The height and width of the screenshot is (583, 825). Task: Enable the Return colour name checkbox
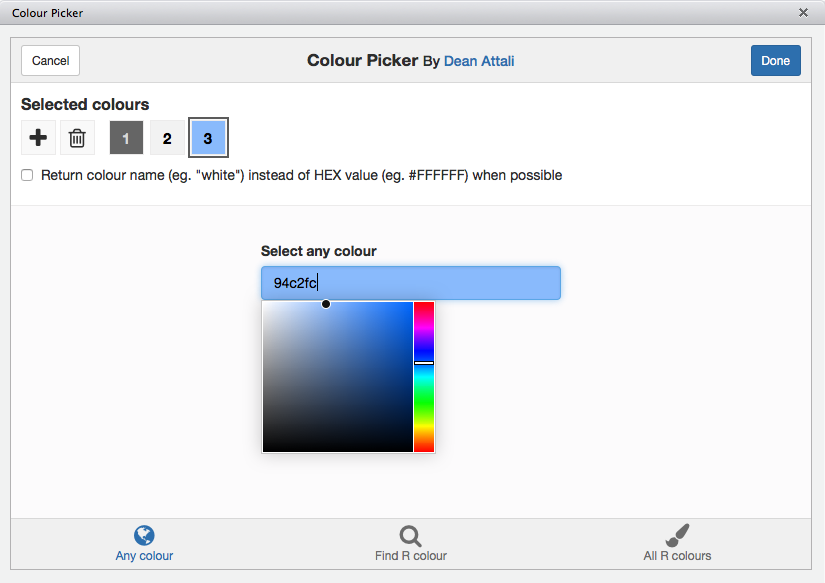tap(27, 175)
